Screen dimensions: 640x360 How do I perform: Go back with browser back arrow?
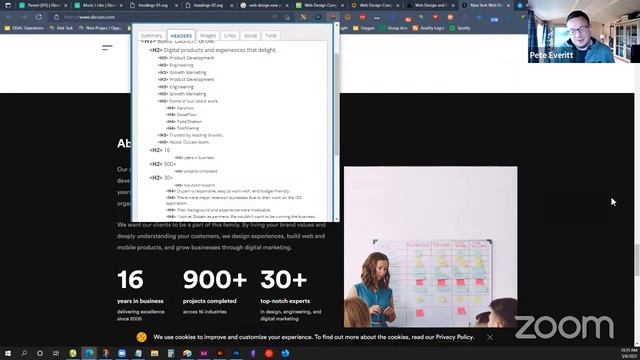(9, 17)
